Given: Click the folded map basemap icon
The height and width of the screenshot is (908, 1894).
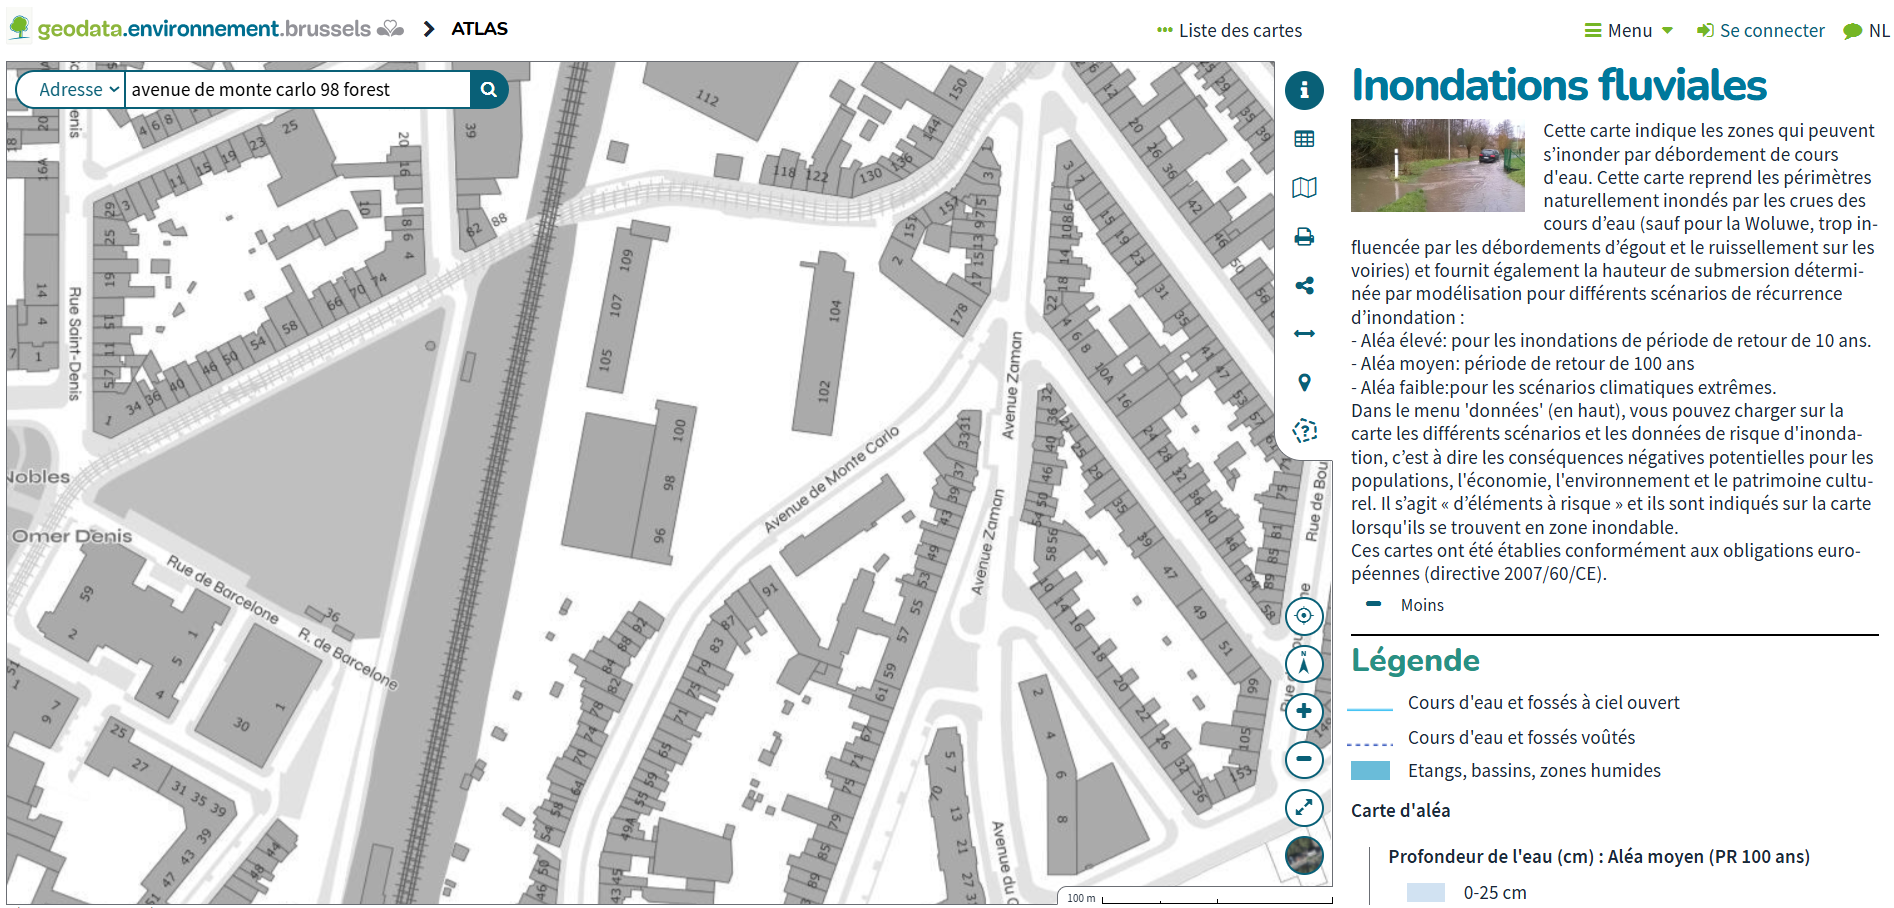Looking at the screenshot, I should 1304,188.
